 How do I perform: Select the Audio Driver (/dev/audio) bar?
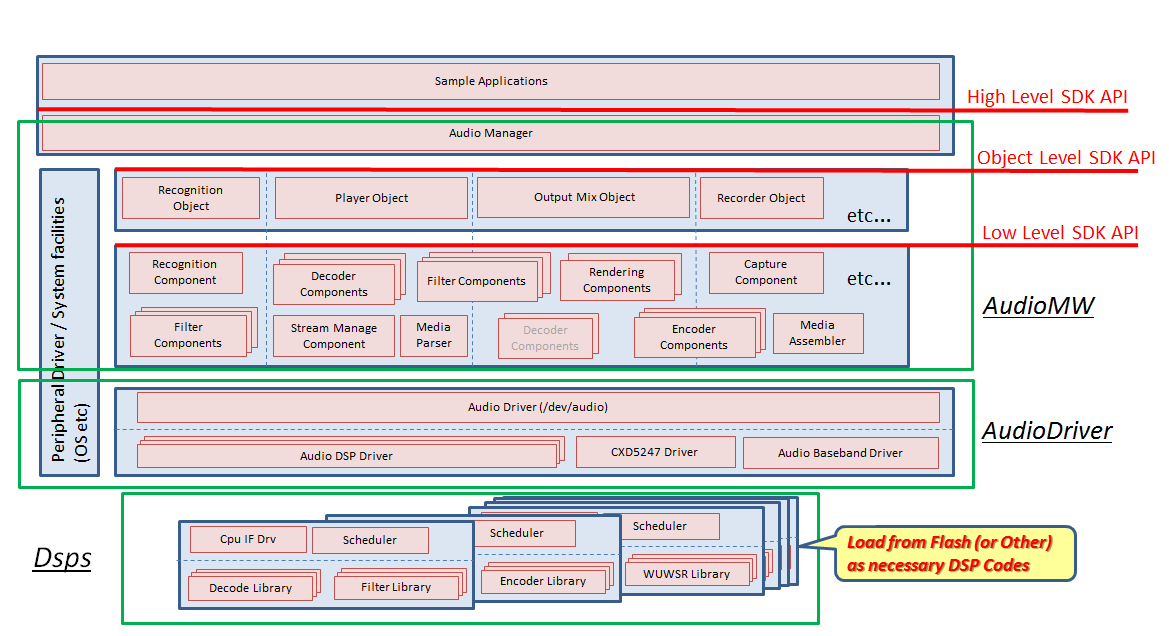point(538,407)
